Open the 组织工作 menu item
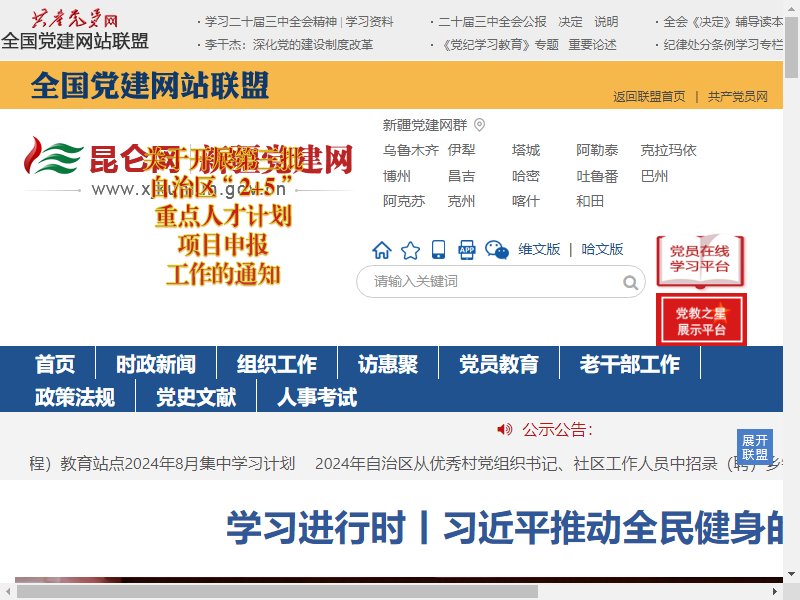The image size is (800, 600). [277, 364]
